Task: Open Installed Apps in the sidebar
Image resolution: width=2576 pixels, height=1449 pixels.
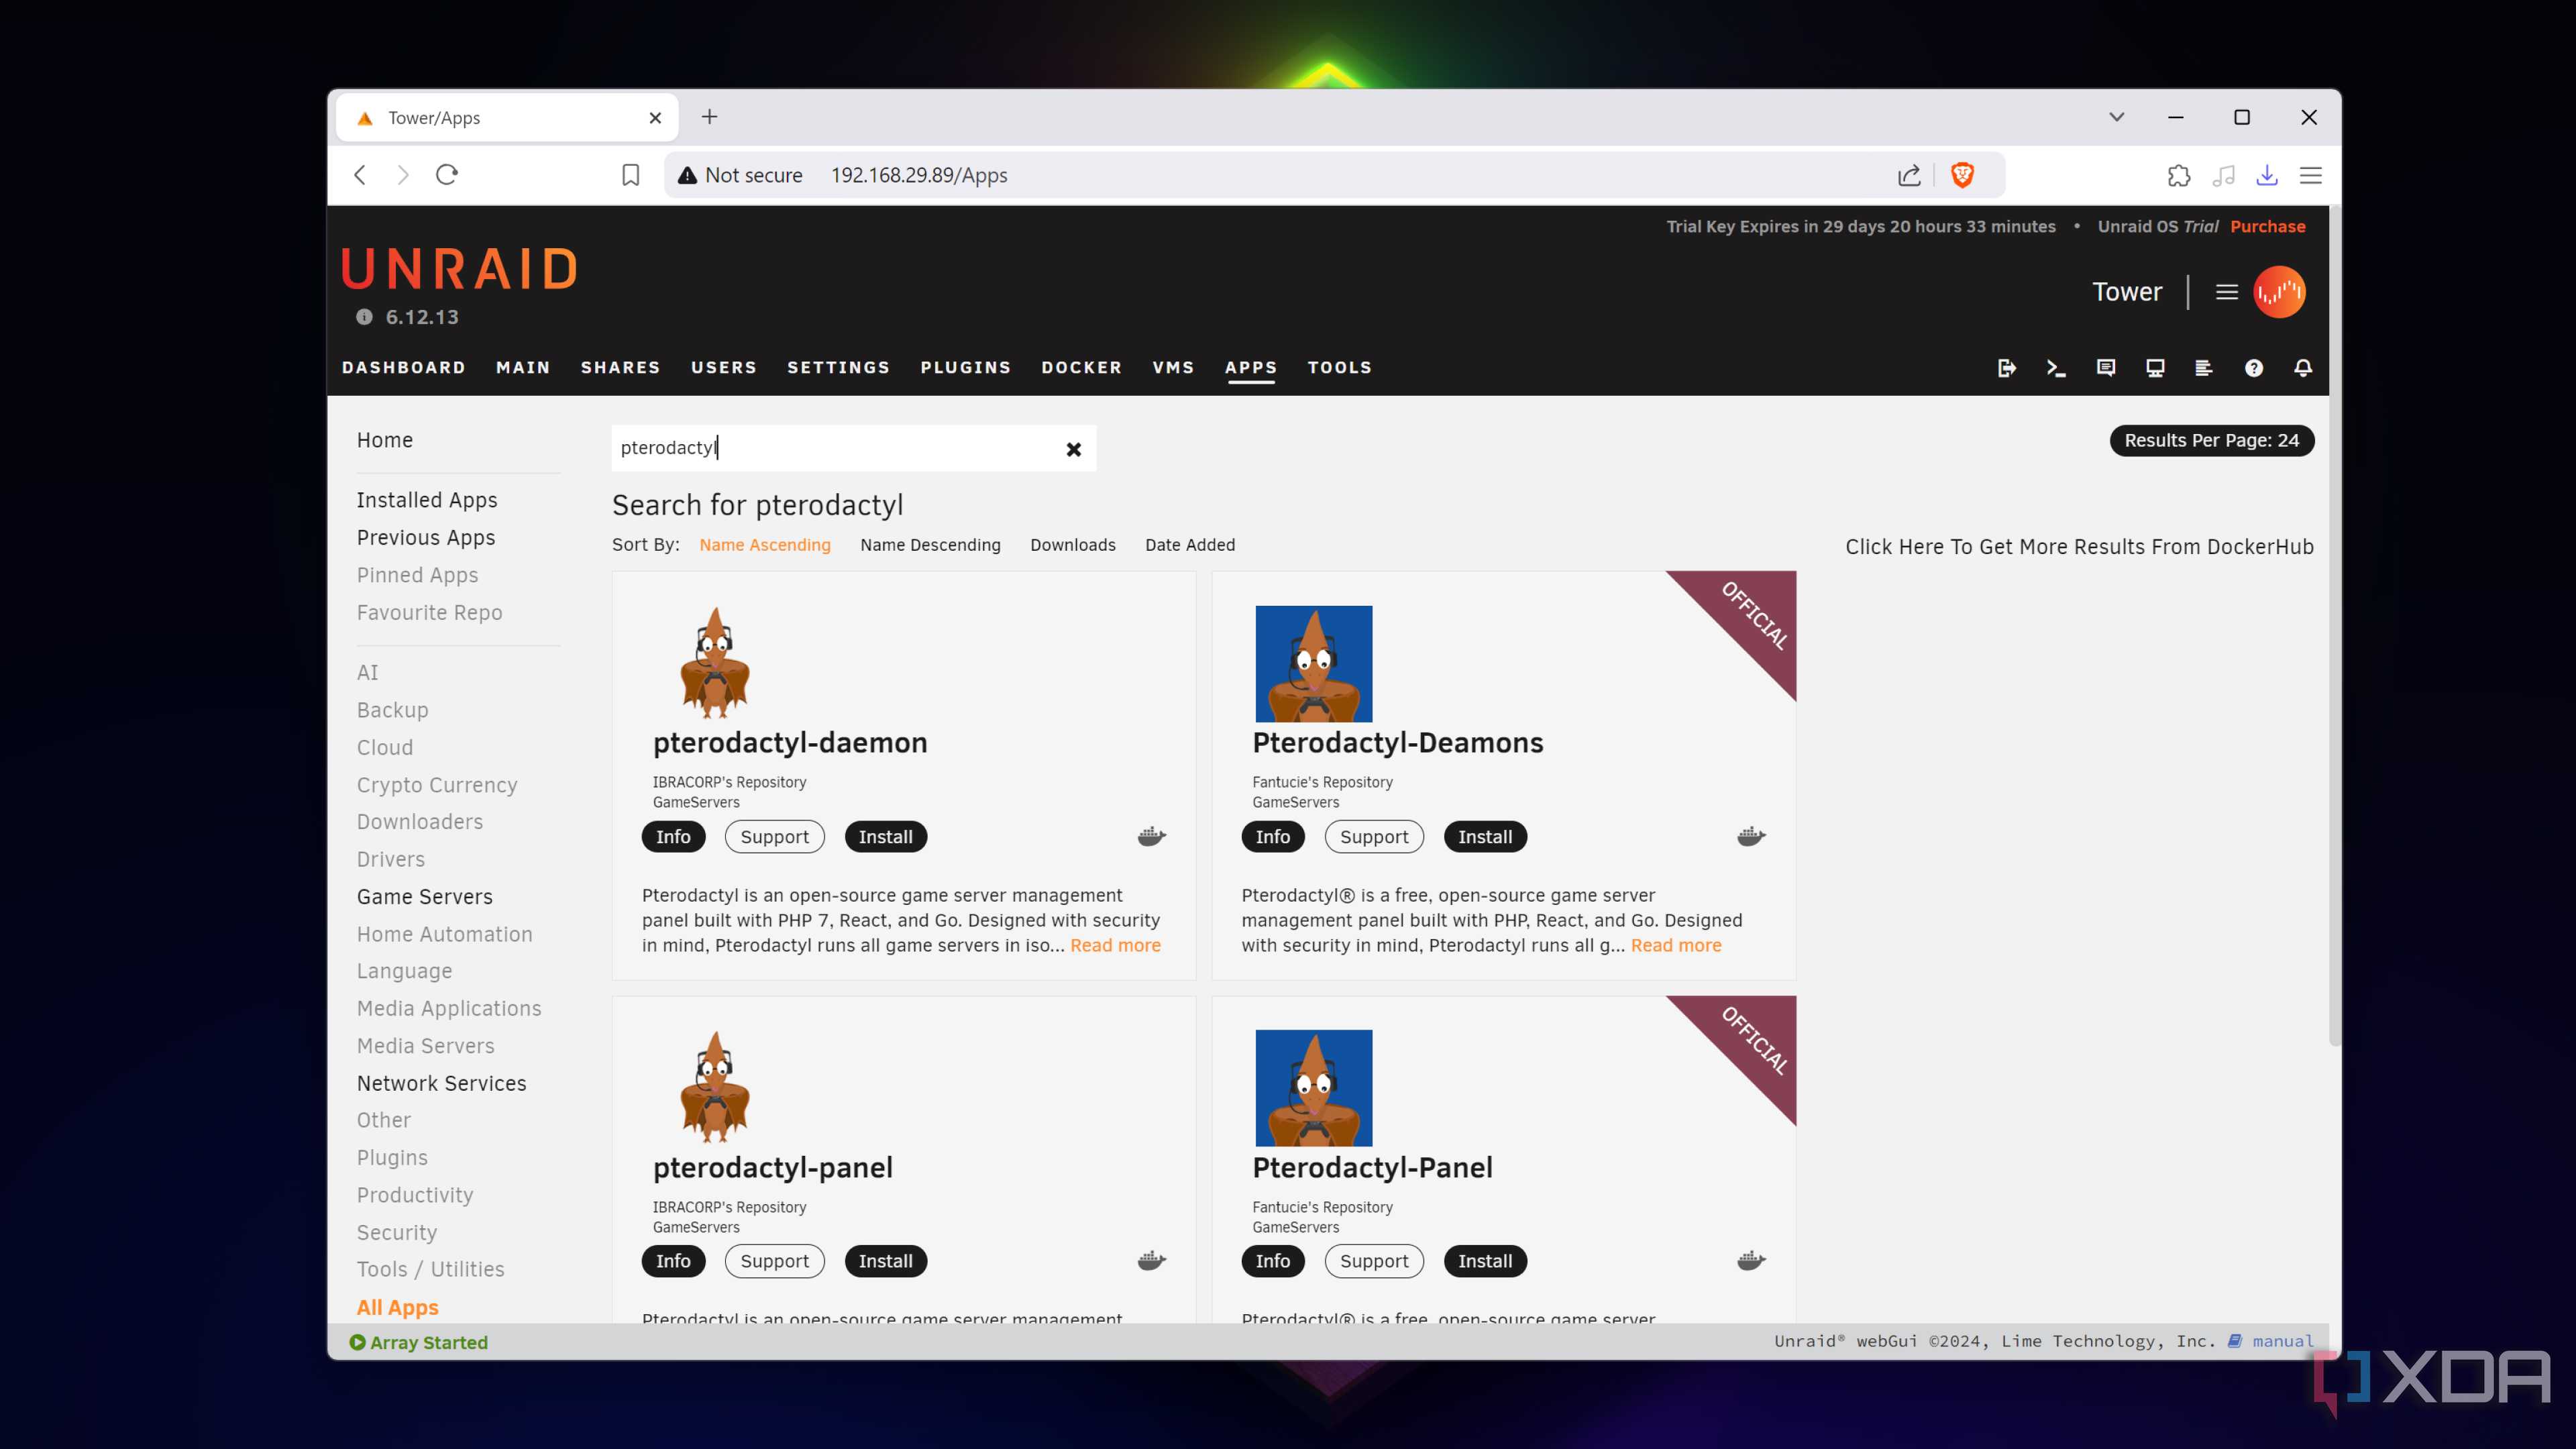Action: coord(426,500)
